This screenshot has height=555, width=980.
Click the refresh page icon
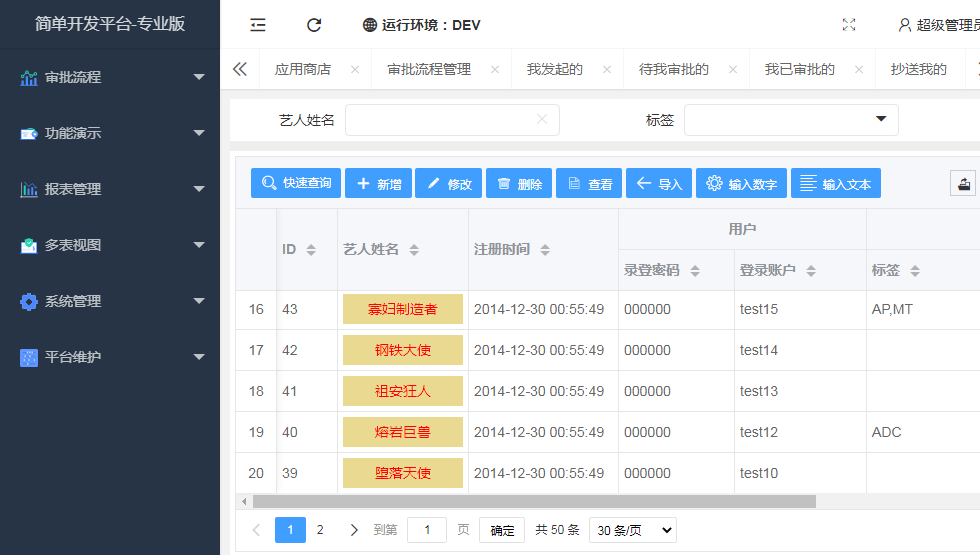(314, 25)
